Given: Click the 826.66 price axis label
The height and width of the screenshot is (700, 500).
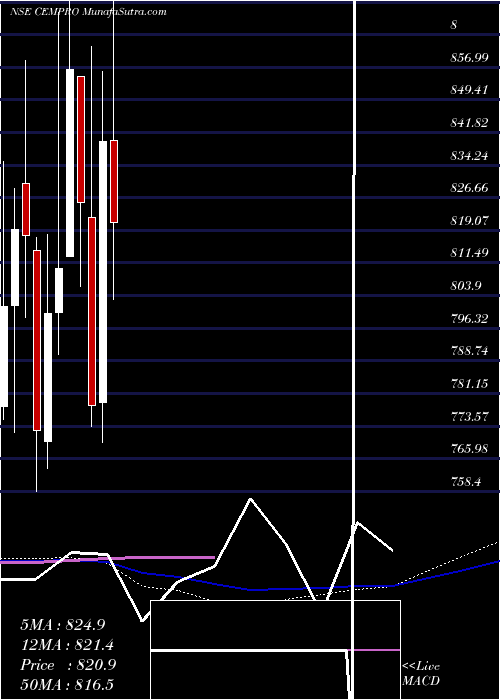Looking at the screenshot, I should click(469, 188).
